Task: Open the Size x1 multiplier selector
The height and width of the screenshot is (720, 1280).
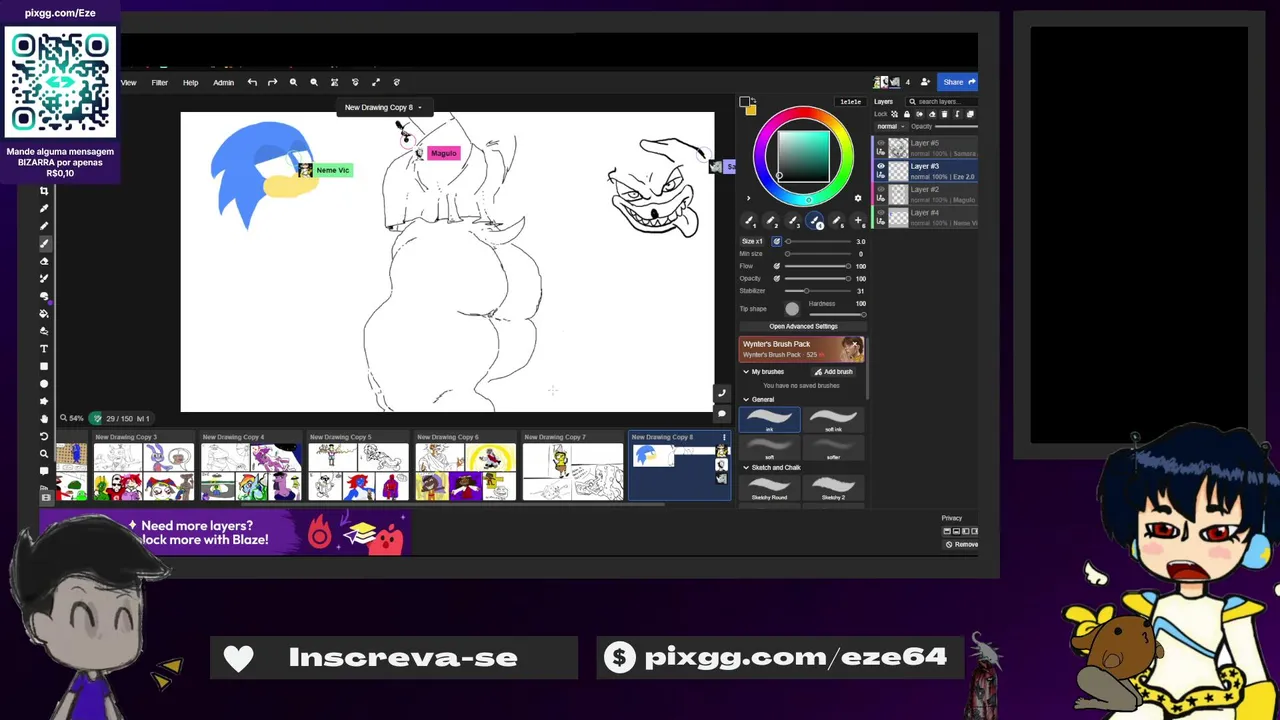Action: tap(752, 241)
